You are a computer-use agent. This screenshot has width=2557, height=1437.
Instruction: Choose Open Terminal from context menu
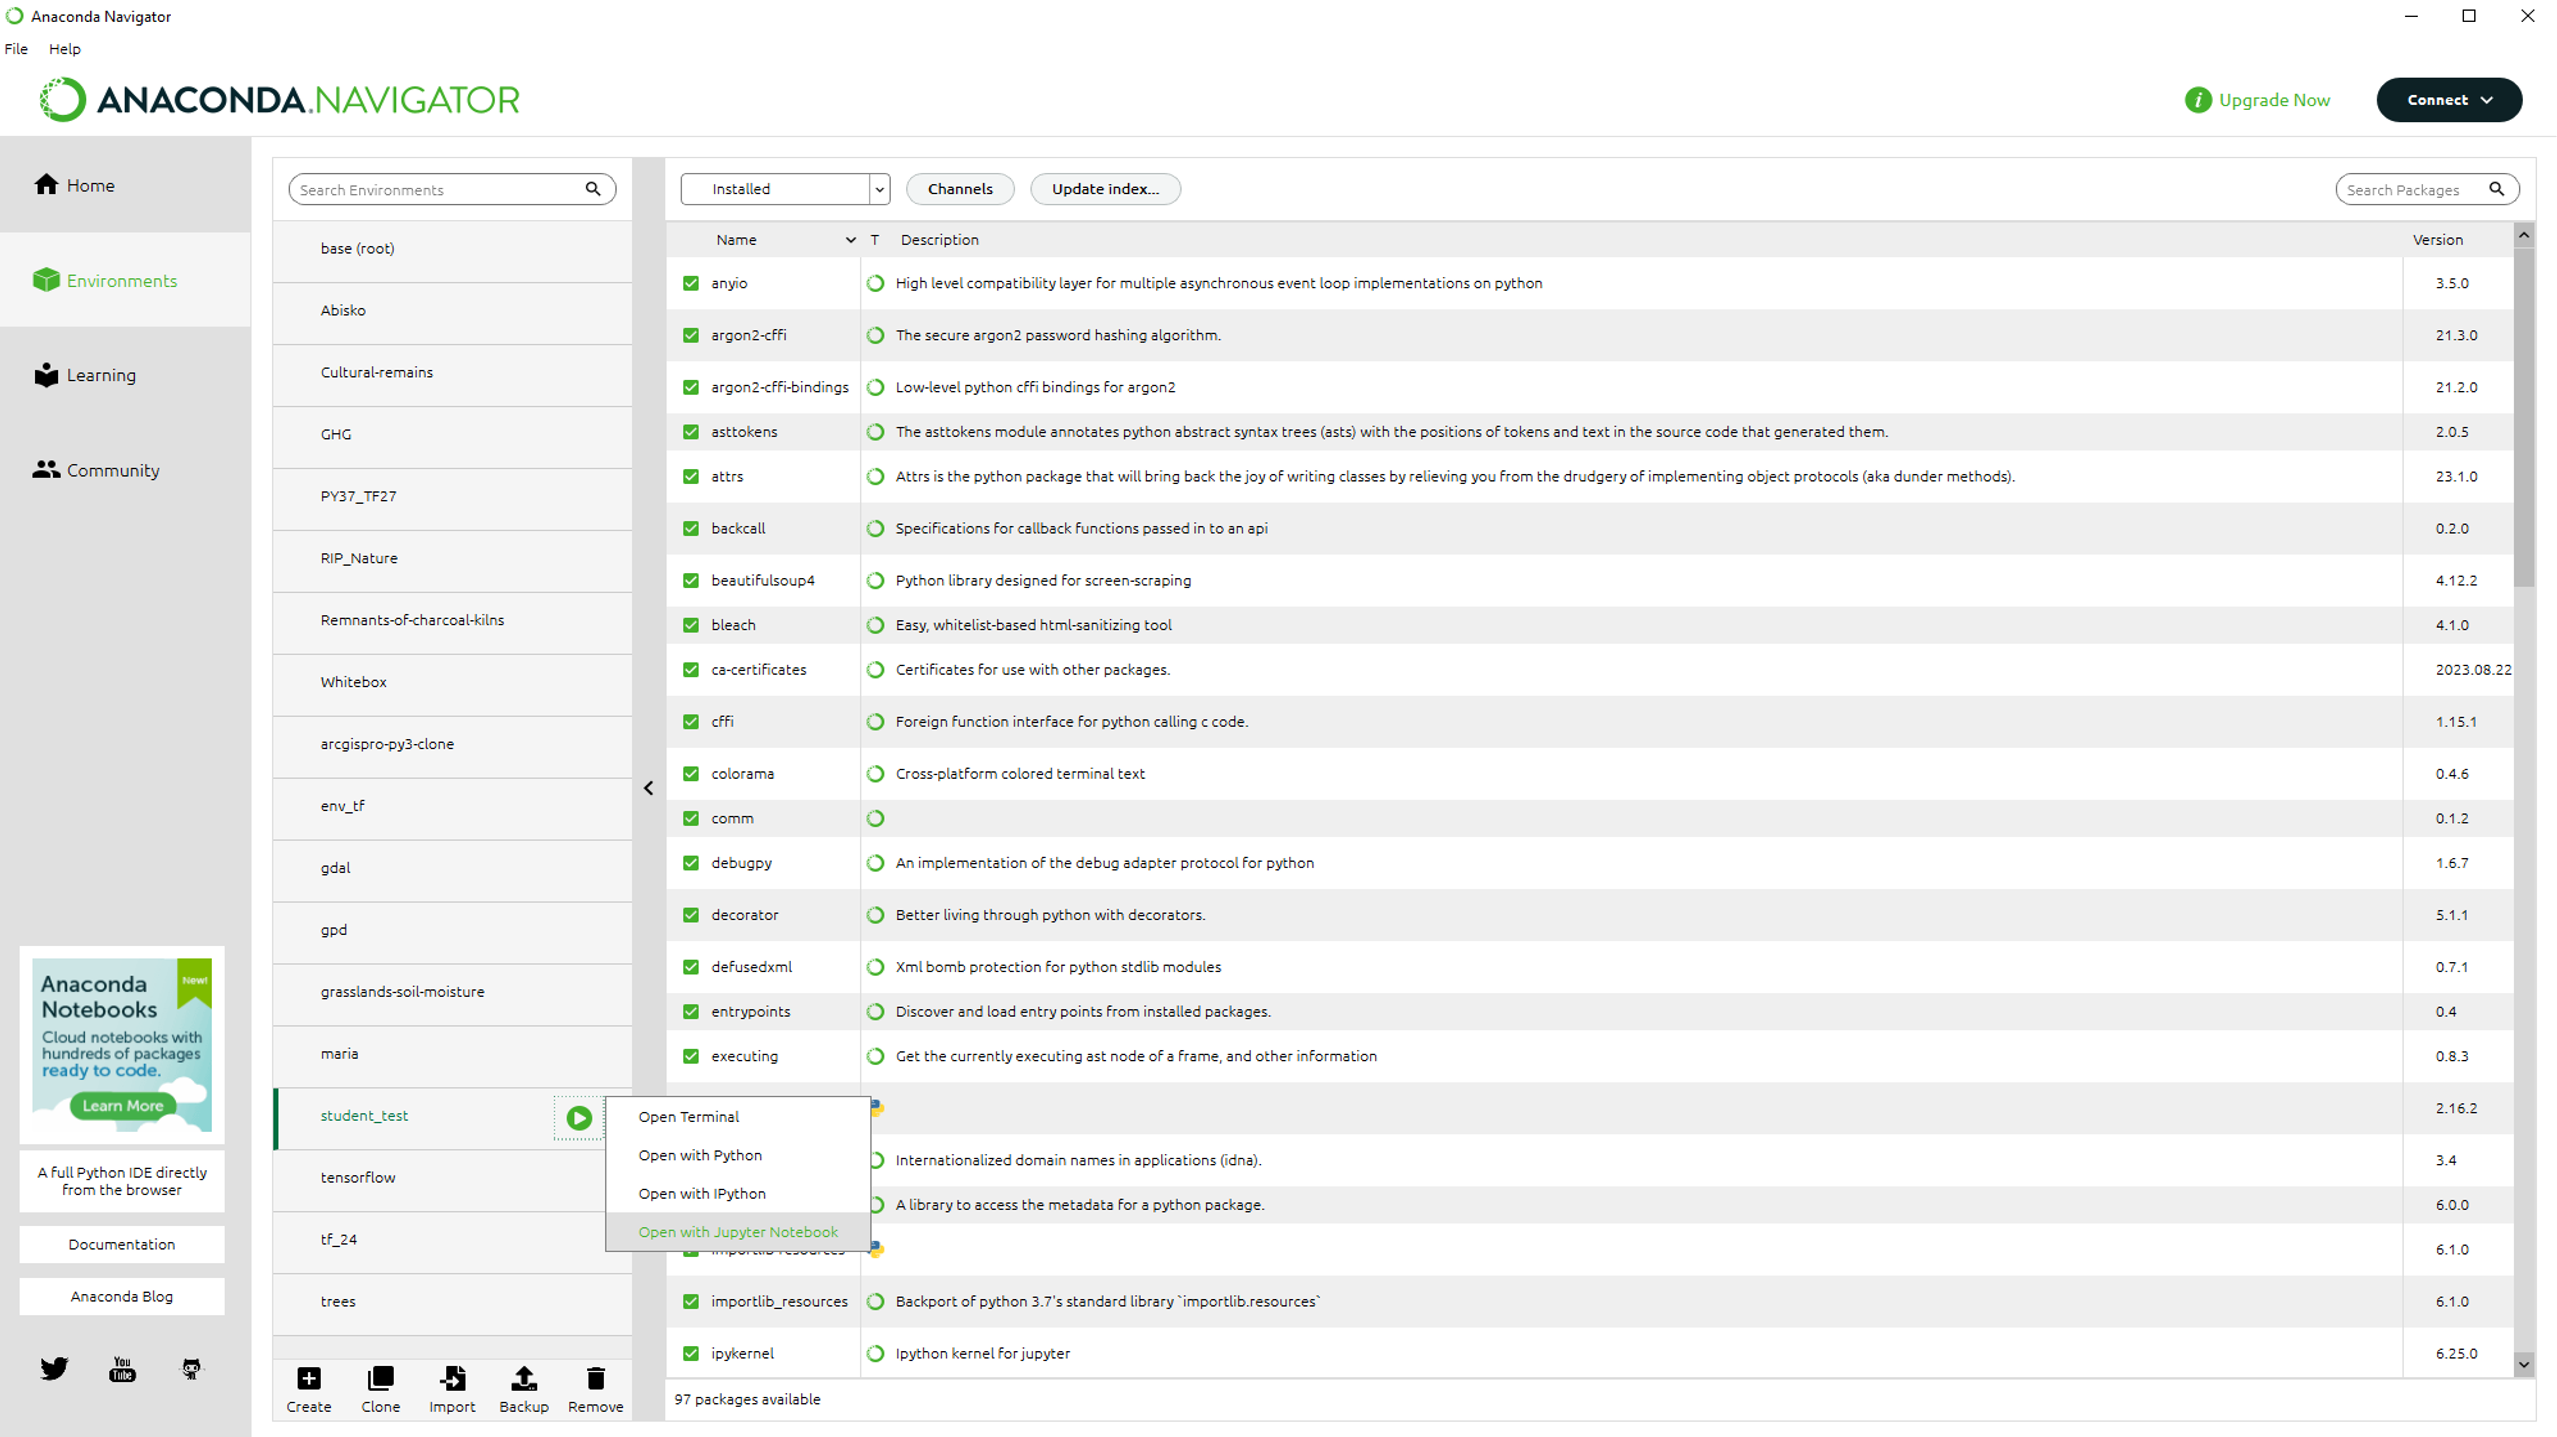[x=688, y=1116]
